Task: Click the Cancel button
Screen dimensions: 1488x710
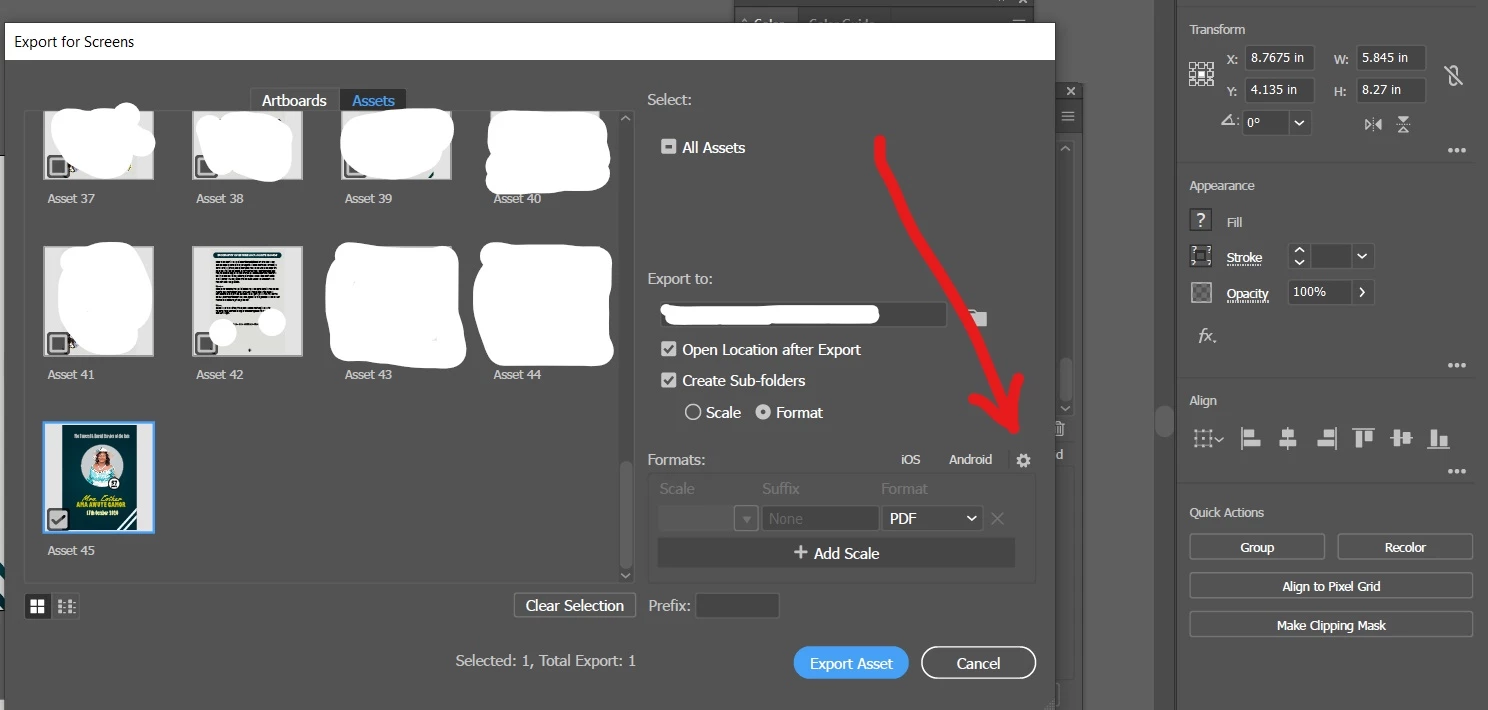Action: (978, 663)
